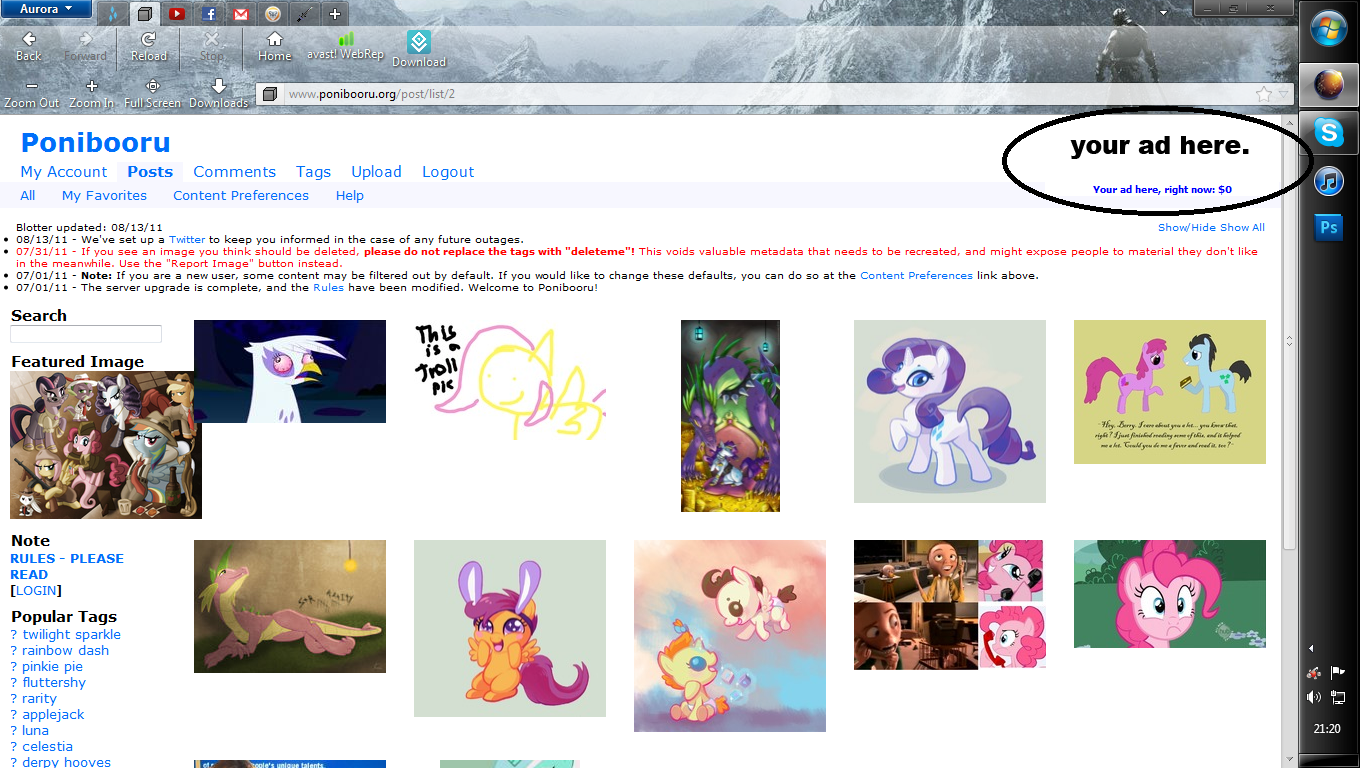Click the Ponibooru site title

[x=96, y=143]
